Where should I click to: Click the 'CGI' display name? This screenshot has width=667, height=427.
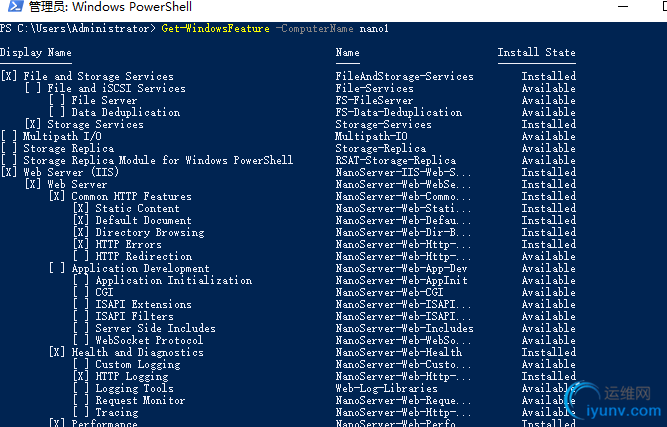point(104,292)
